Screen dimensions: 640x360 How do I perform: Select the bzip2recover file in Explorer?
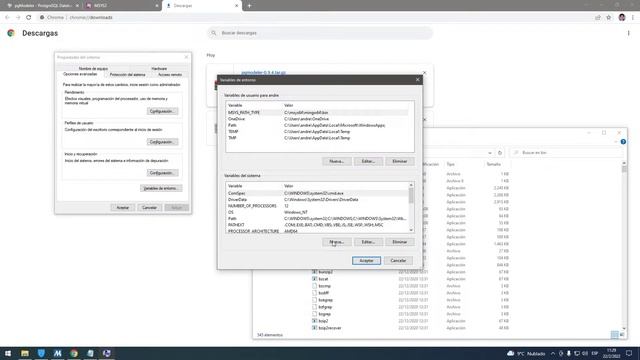(x=330, y=328)
